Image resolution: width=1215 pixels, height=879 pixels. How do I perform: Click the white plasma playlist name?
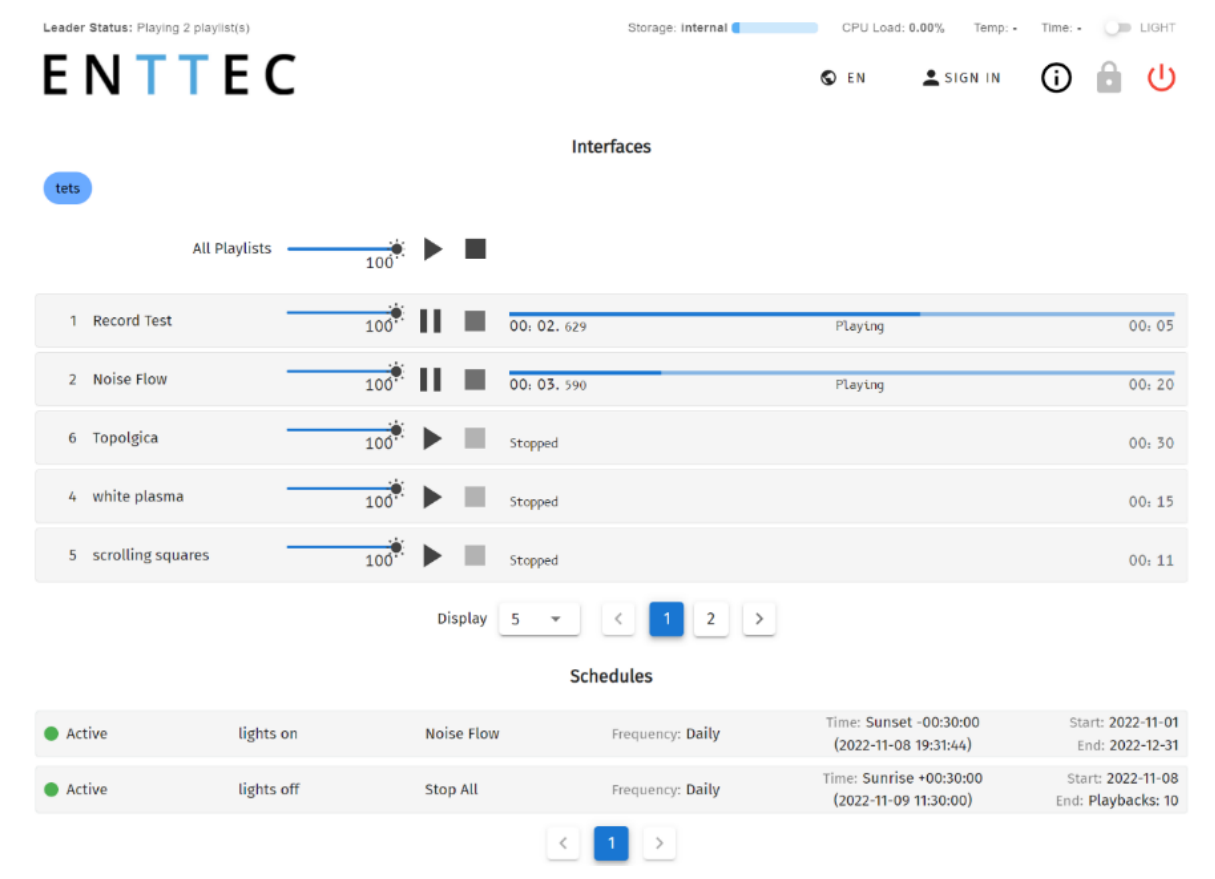pos(138,497)
